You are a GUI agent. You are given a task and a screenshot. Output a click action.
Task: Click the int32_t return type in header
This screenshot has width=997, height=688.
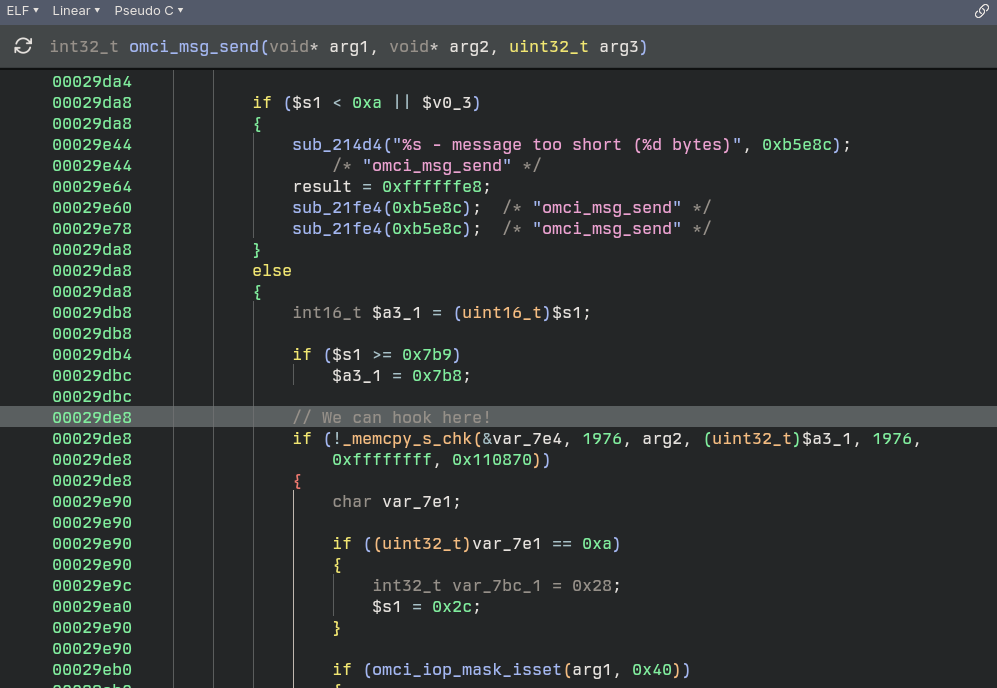pyautogui.click(x=85, y=47)
